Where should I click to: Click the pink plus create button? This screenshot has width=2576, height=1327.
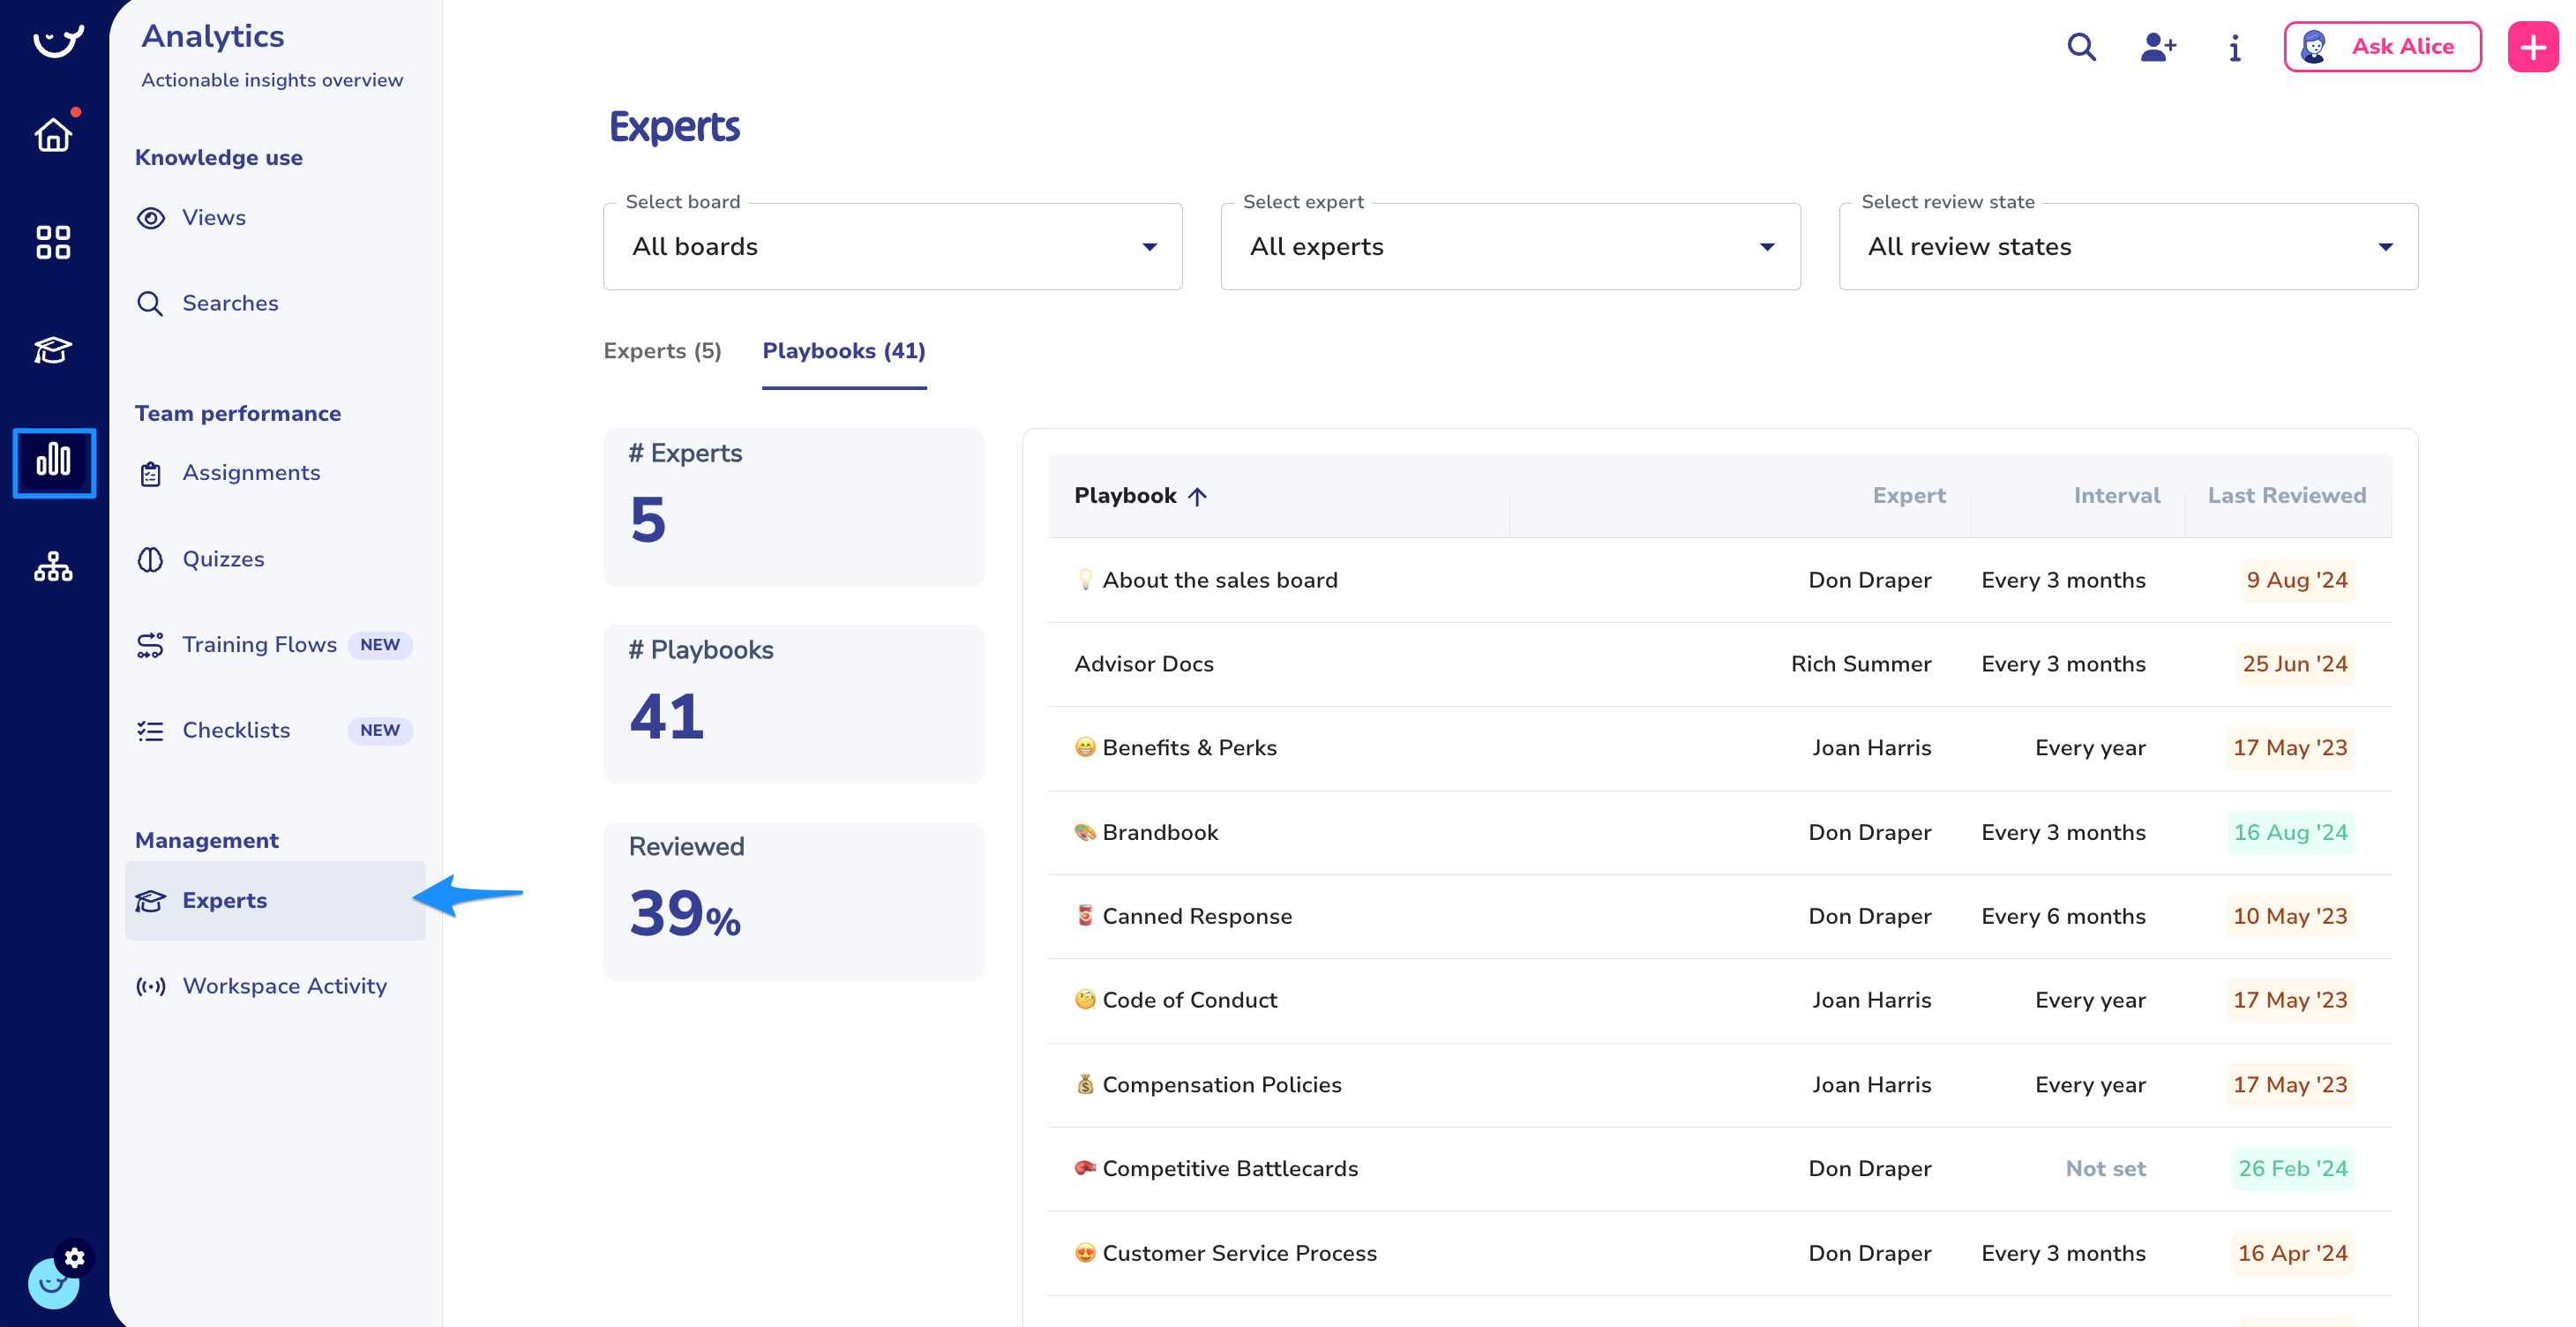tap(2532, 47)
